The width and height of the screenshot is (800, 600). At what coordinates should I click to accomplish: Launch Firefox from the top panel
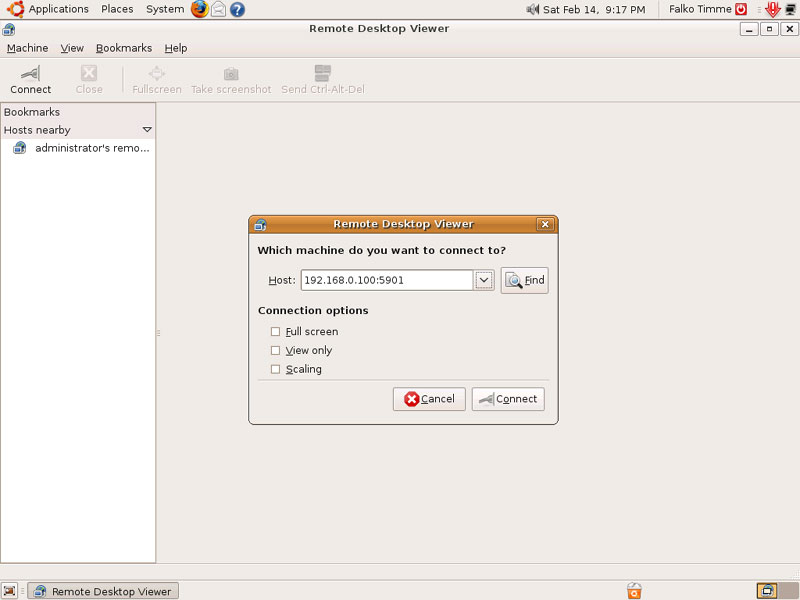point(199,9)
